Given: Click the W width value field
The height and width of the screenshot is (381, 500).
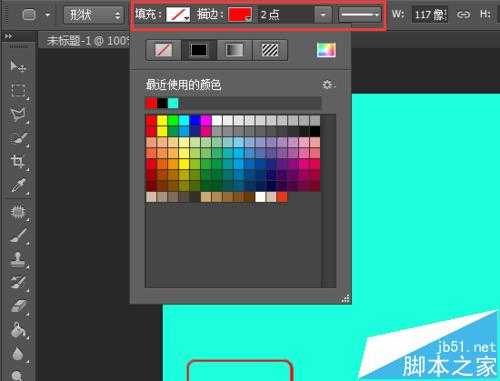Looking at the screenshot, I should 430,15.
